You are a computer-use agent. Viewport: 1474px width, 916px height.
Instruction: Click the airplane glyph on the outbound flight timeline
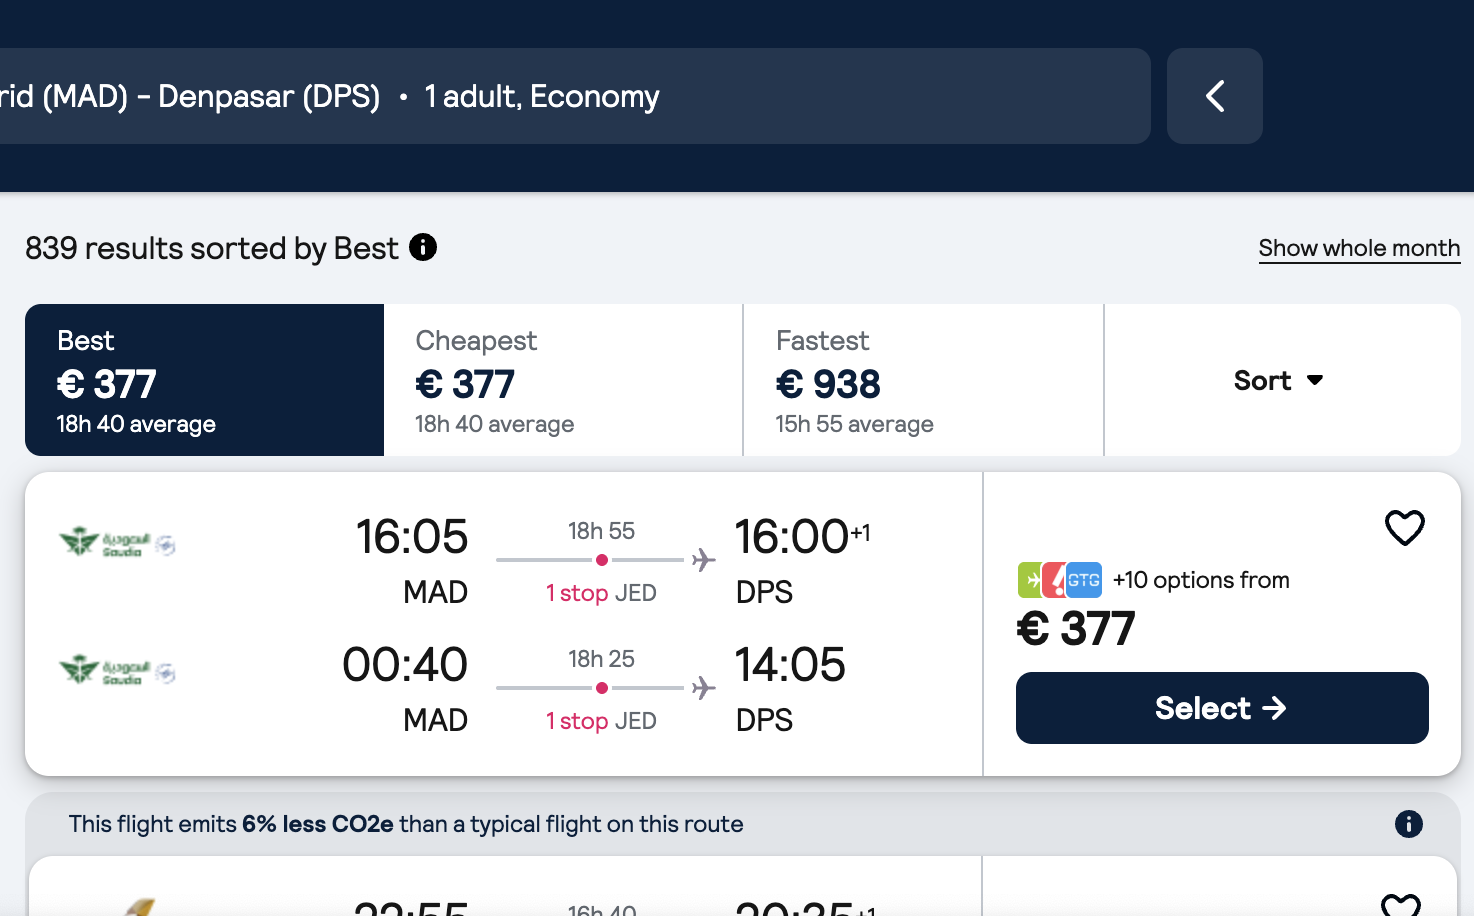(x=702, y=560)
